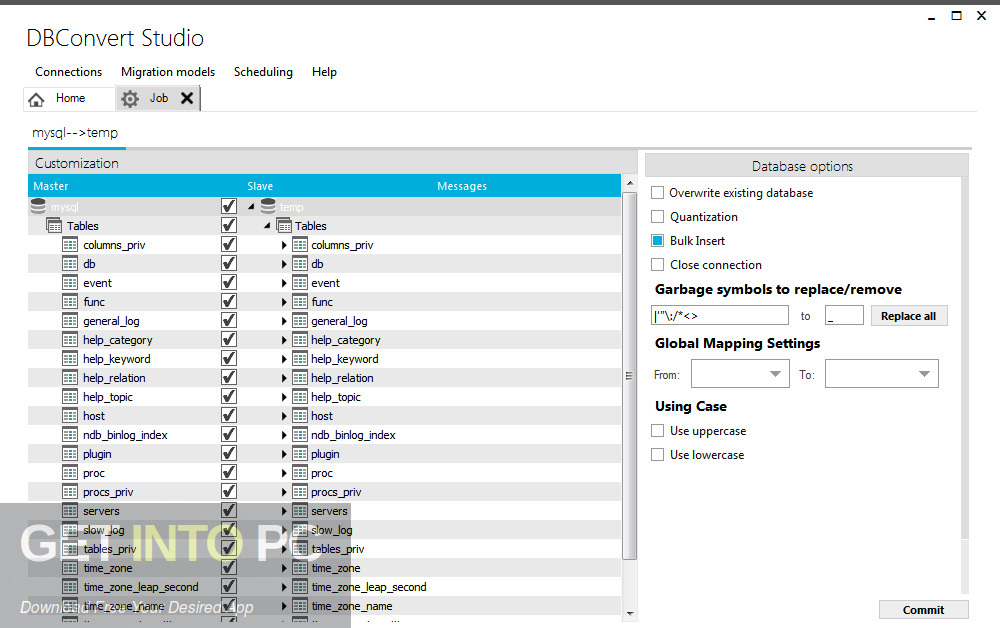1000x628 pixels.
Task: Click Master event table icon
Action: click(70, 282)
